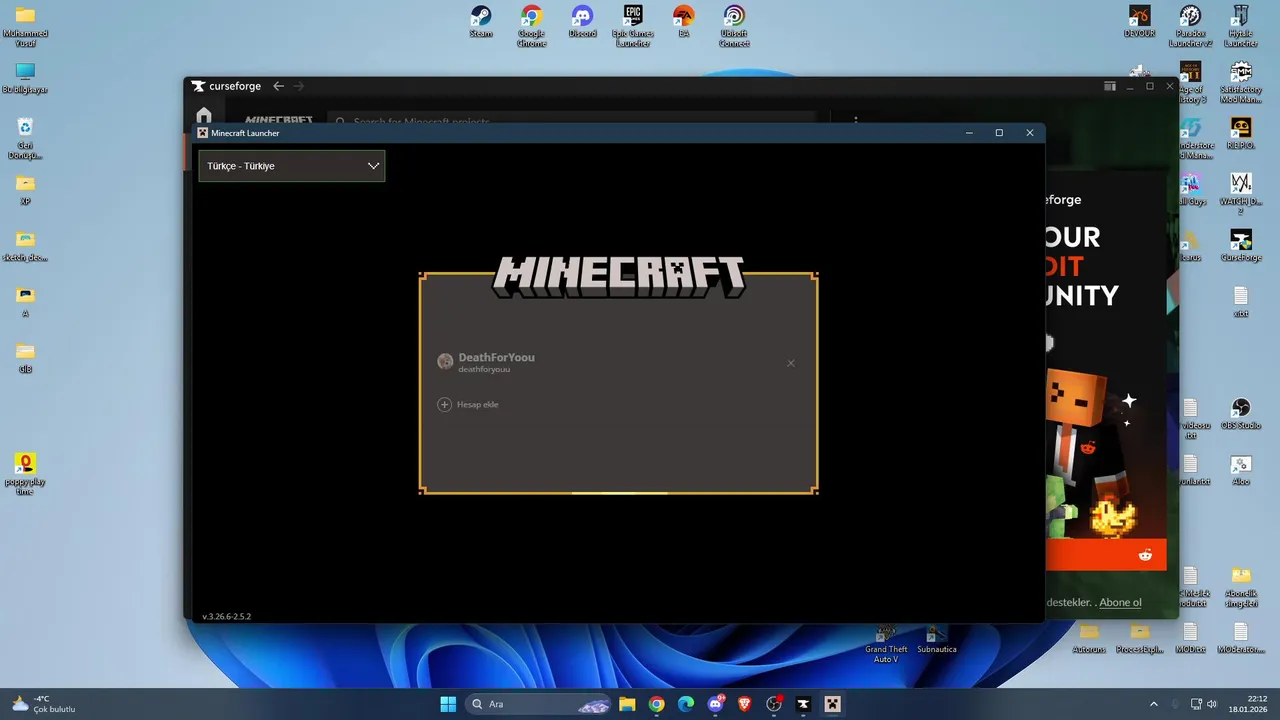Open the Grand Theft Auto V shortcut
Viewport: 1280px width, 720px height.
886,644
